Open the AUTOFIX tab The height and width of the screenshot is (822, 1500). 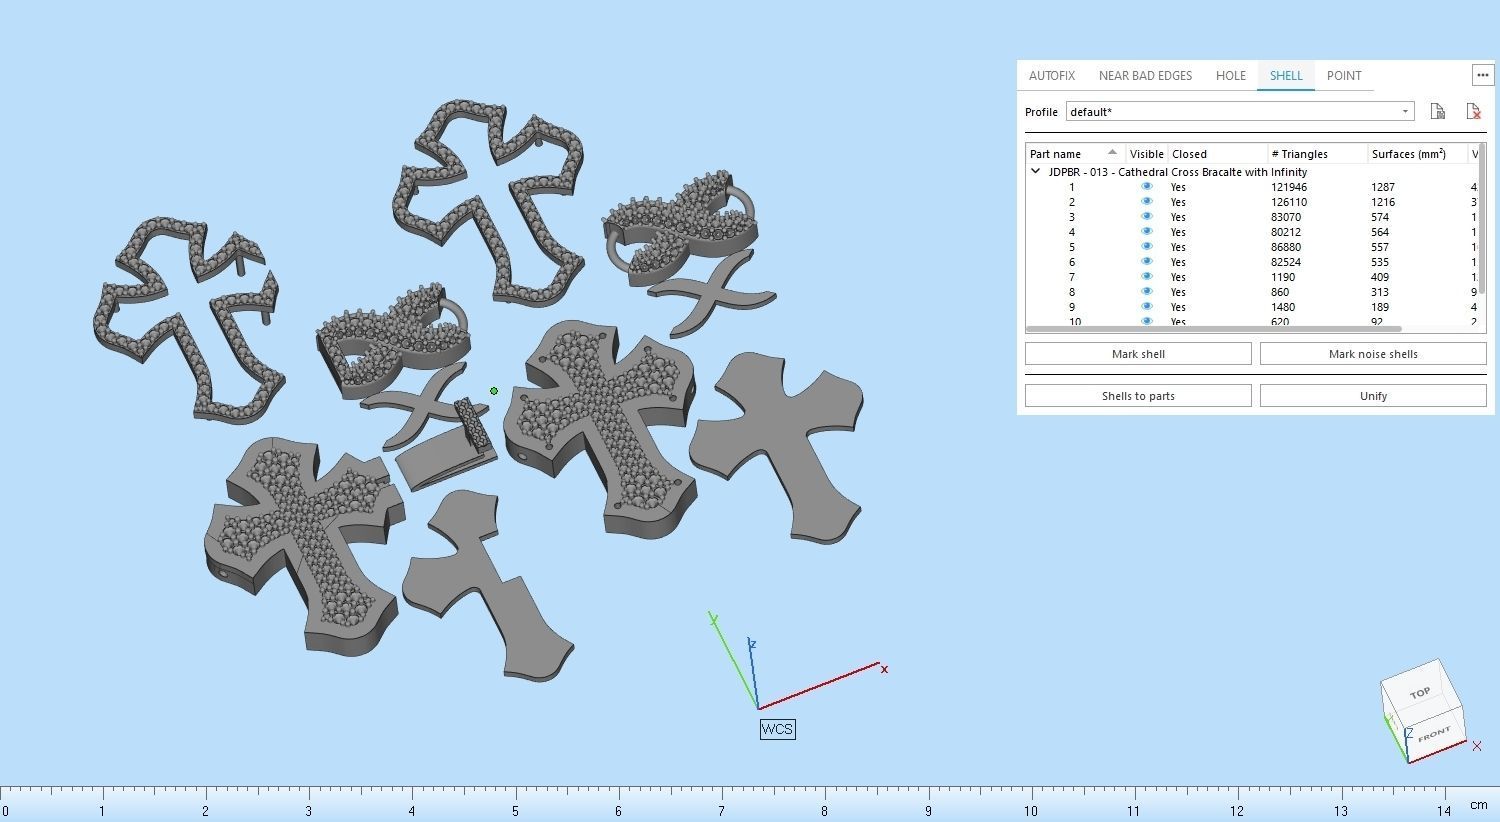[1052, 76]
